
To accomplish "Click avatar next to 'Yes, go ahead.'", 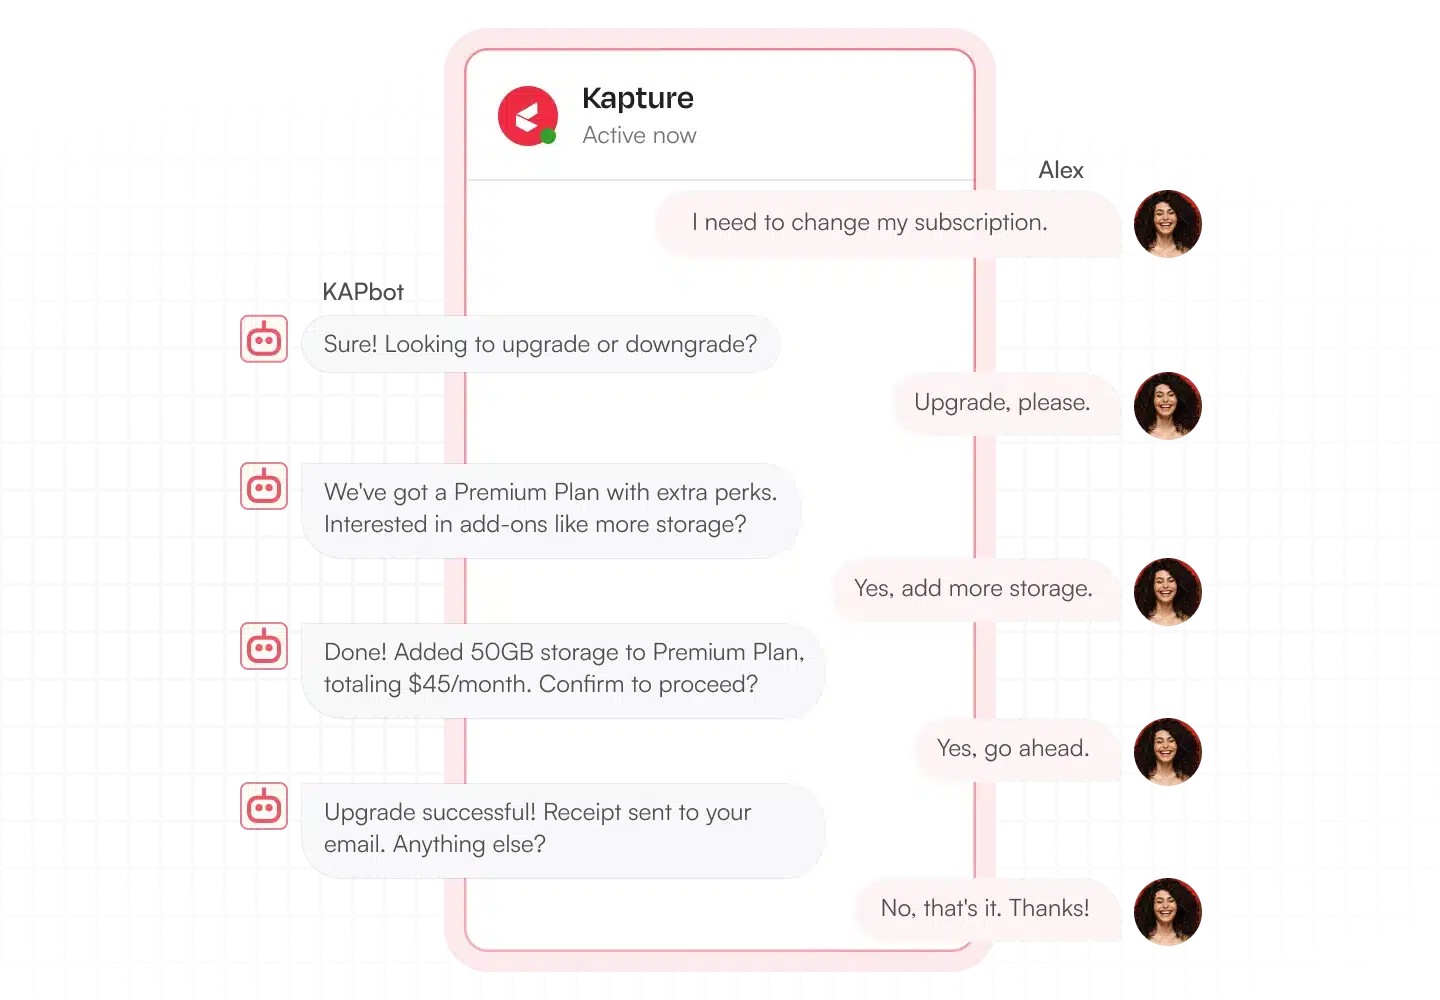I will 1167,752.
